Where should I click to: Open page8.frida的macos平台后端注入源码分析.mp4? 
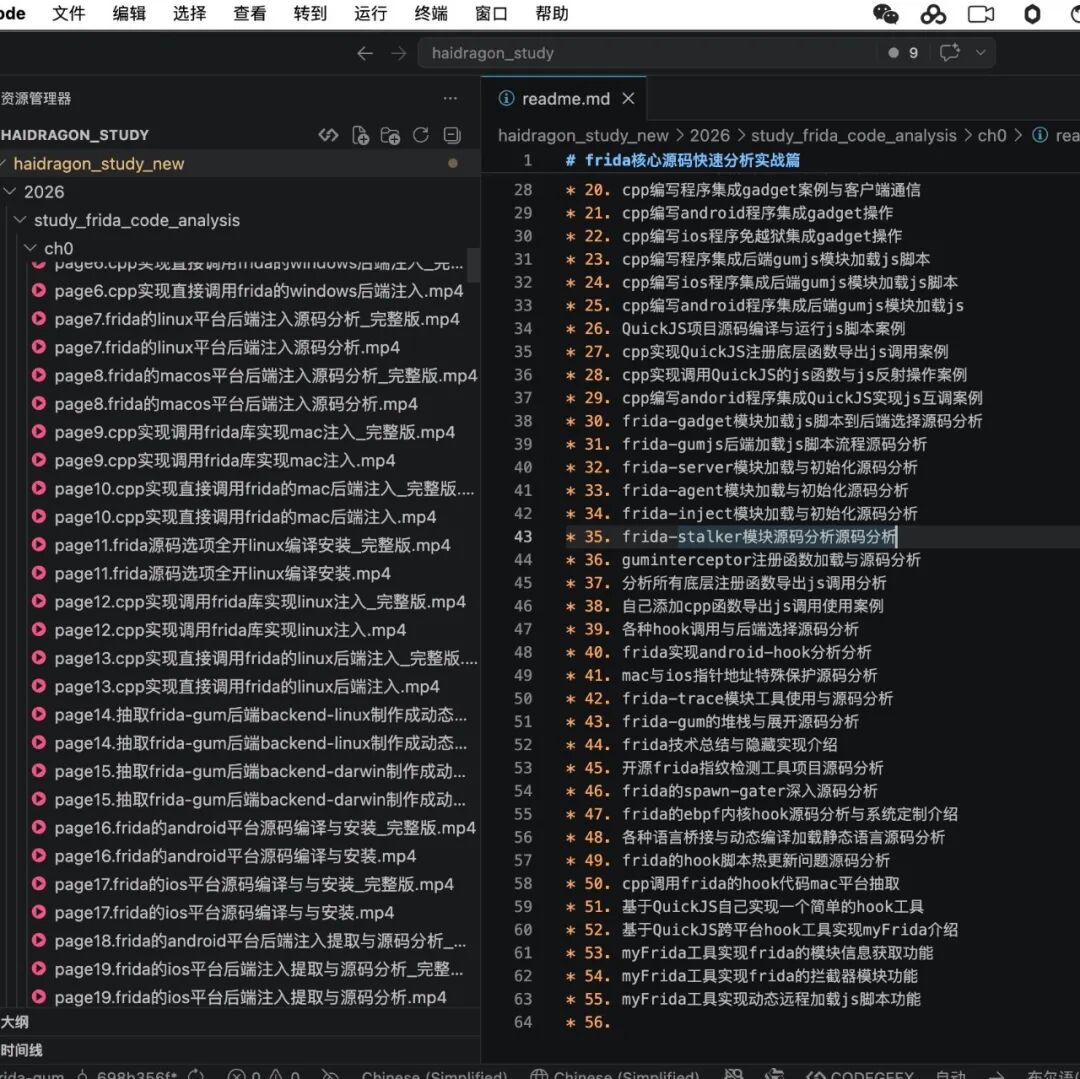pyautogui.click(x=236, y=404)
